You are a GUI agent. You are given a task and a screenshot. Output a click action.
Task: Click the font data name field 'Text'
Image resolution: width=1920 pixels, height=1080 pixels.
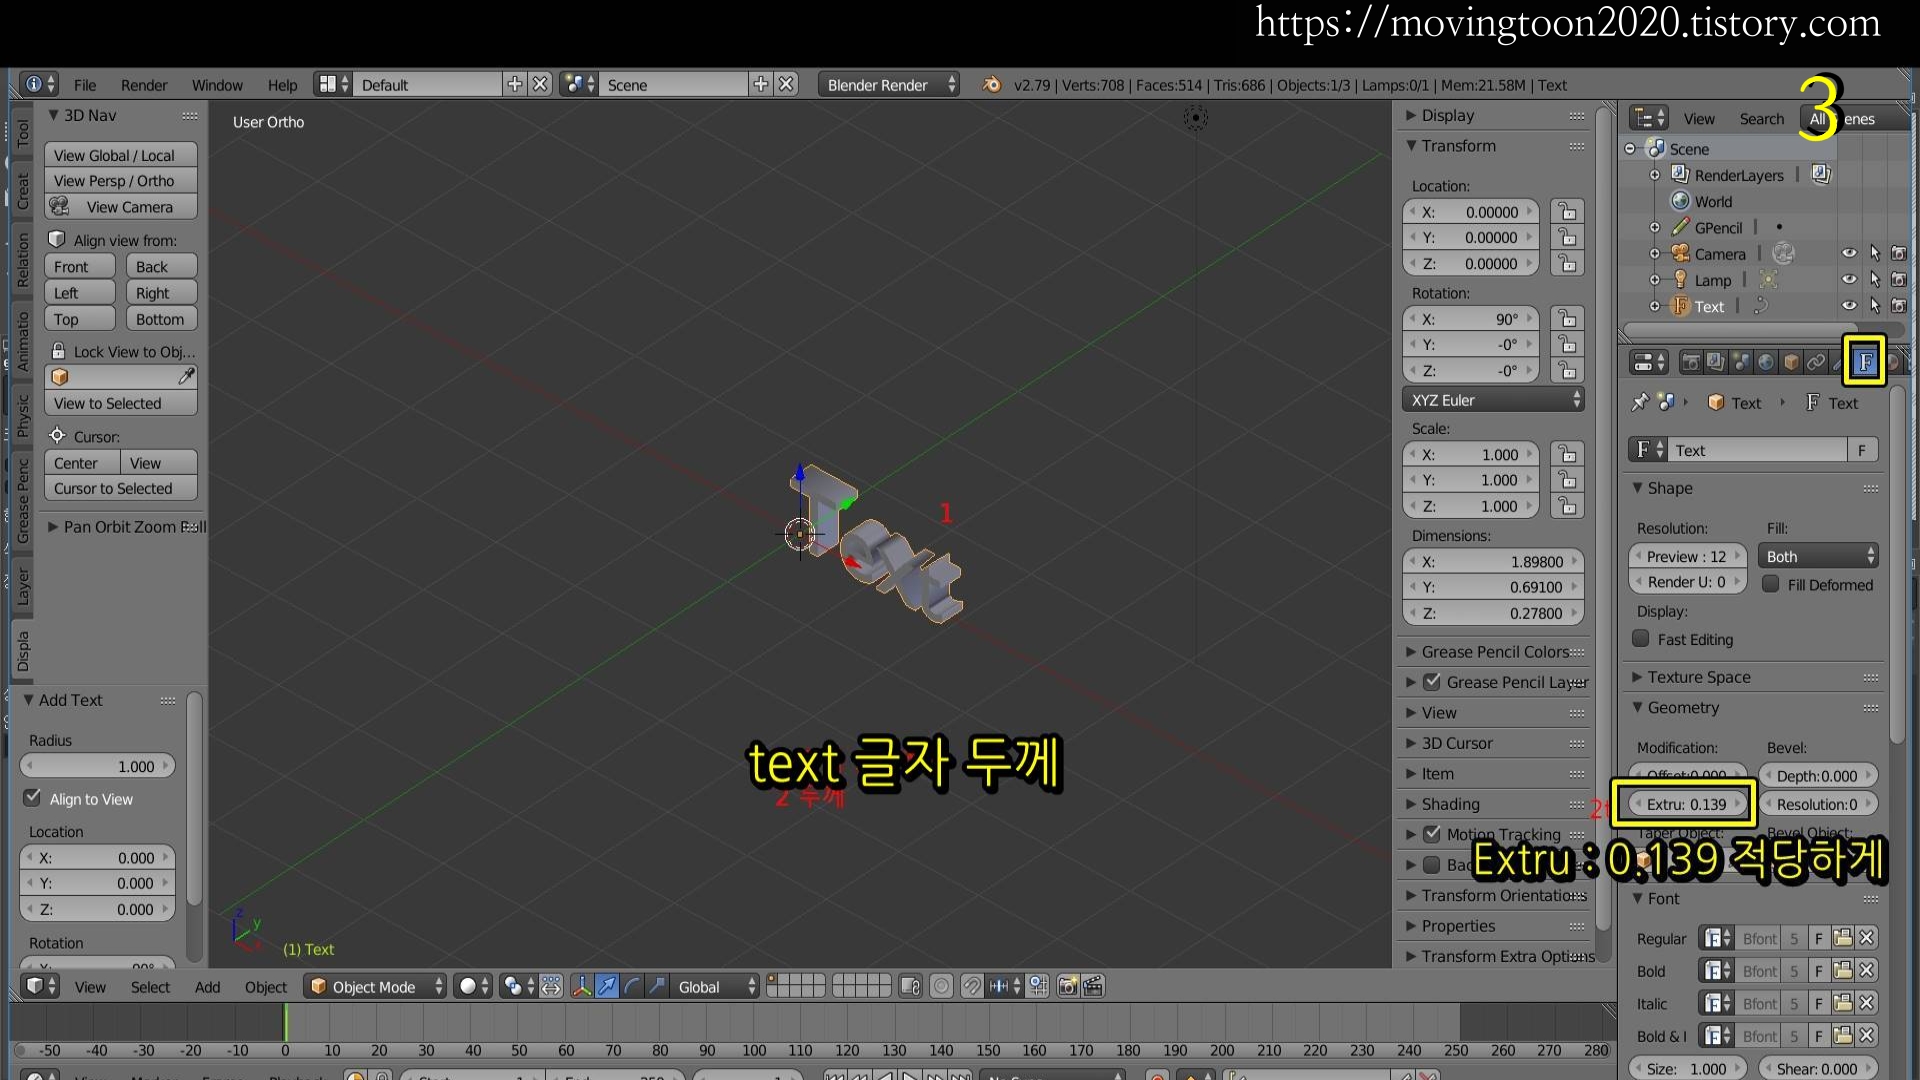tap(1759, 450)
